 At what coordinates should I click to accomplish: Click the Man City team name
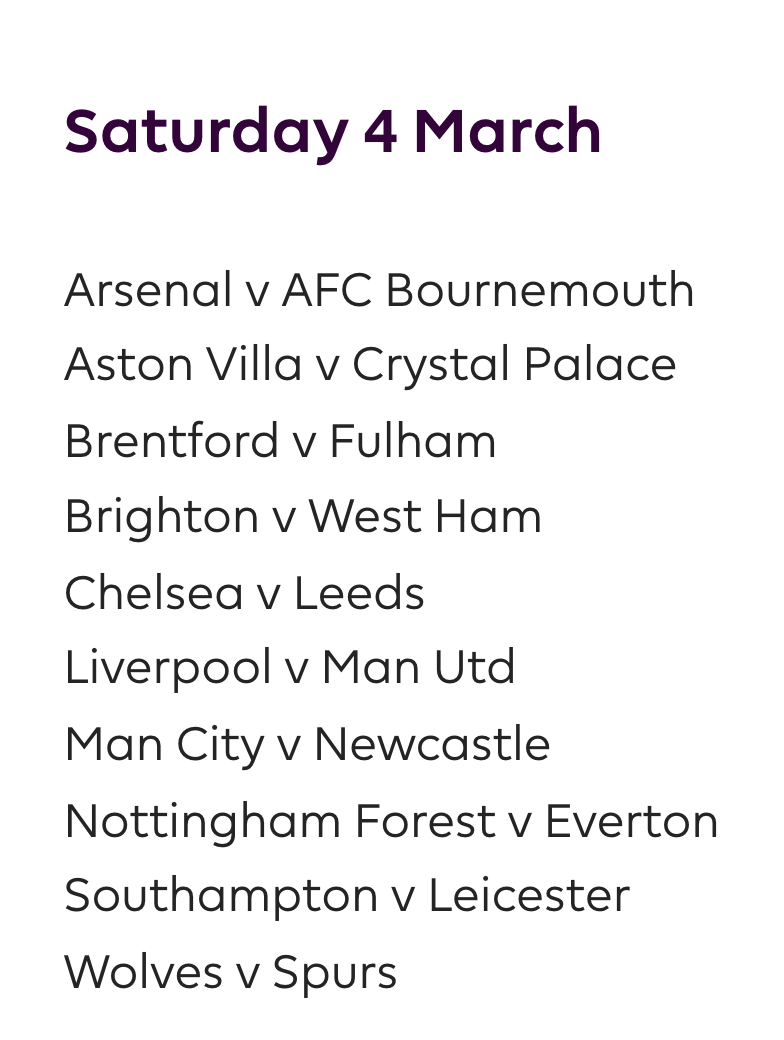(x=164, y=745)
